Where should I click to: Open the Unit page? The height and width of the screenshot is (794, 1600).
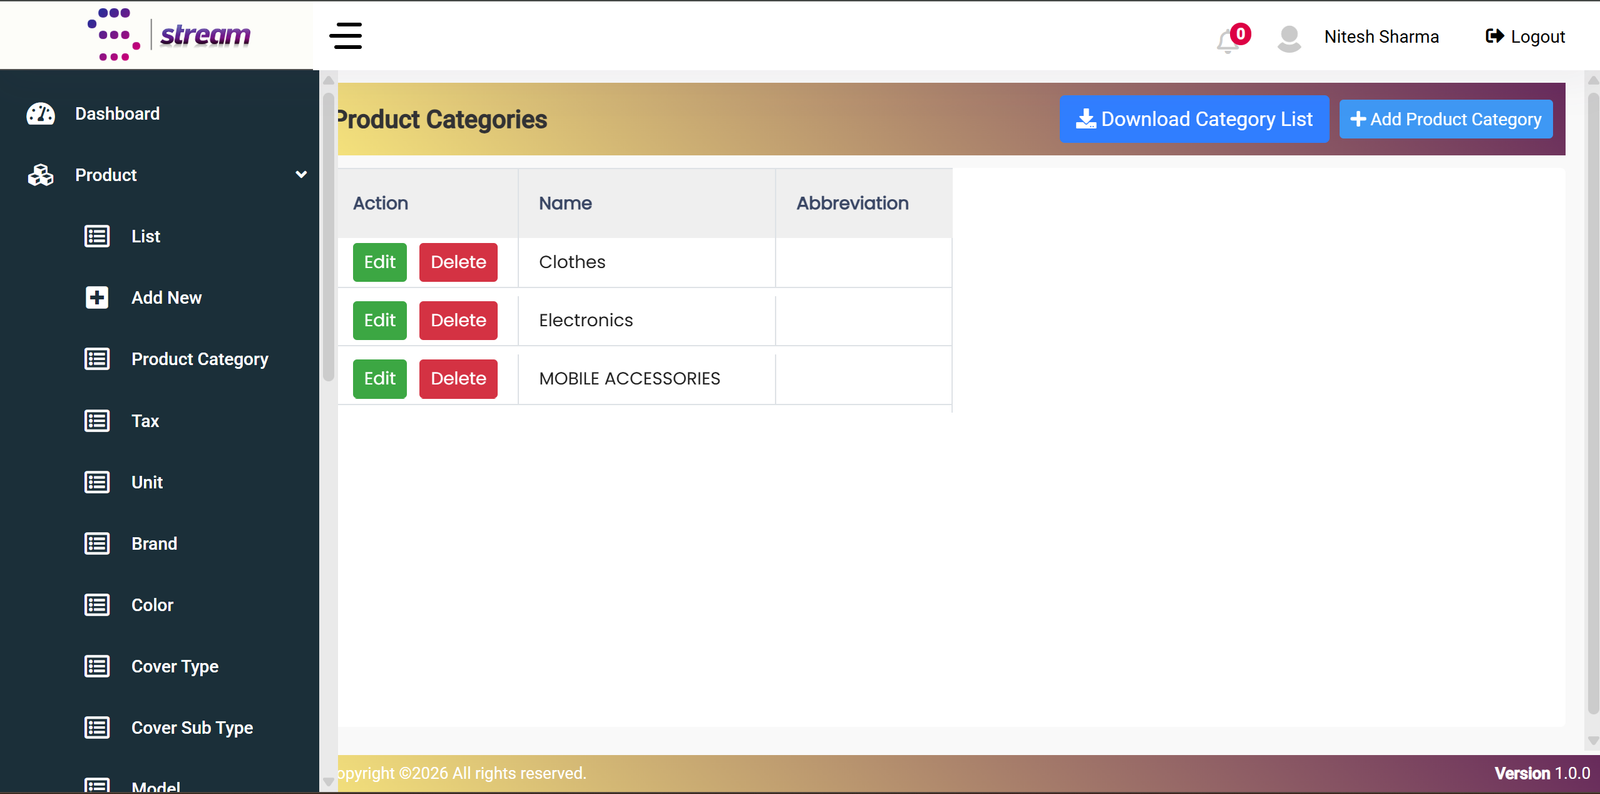pos(147,482)
